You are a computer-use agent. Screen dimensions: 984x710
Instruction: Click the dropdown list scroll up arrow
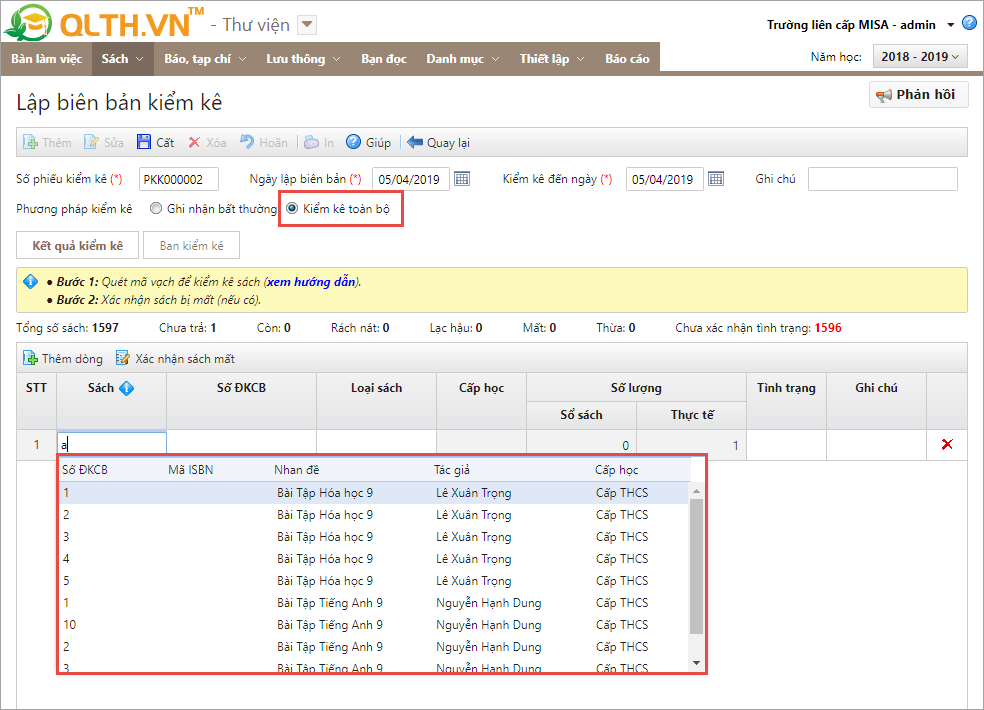696,490
